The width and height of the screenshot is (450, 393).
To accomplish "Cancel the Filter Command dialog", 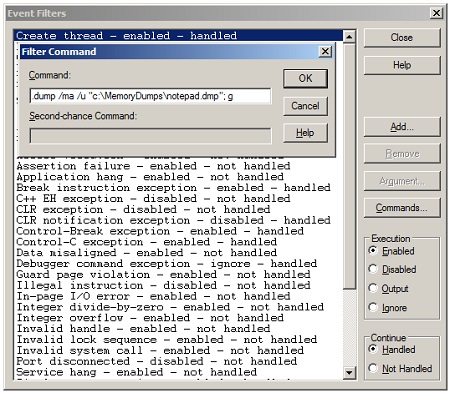I will tap(305, 106).
